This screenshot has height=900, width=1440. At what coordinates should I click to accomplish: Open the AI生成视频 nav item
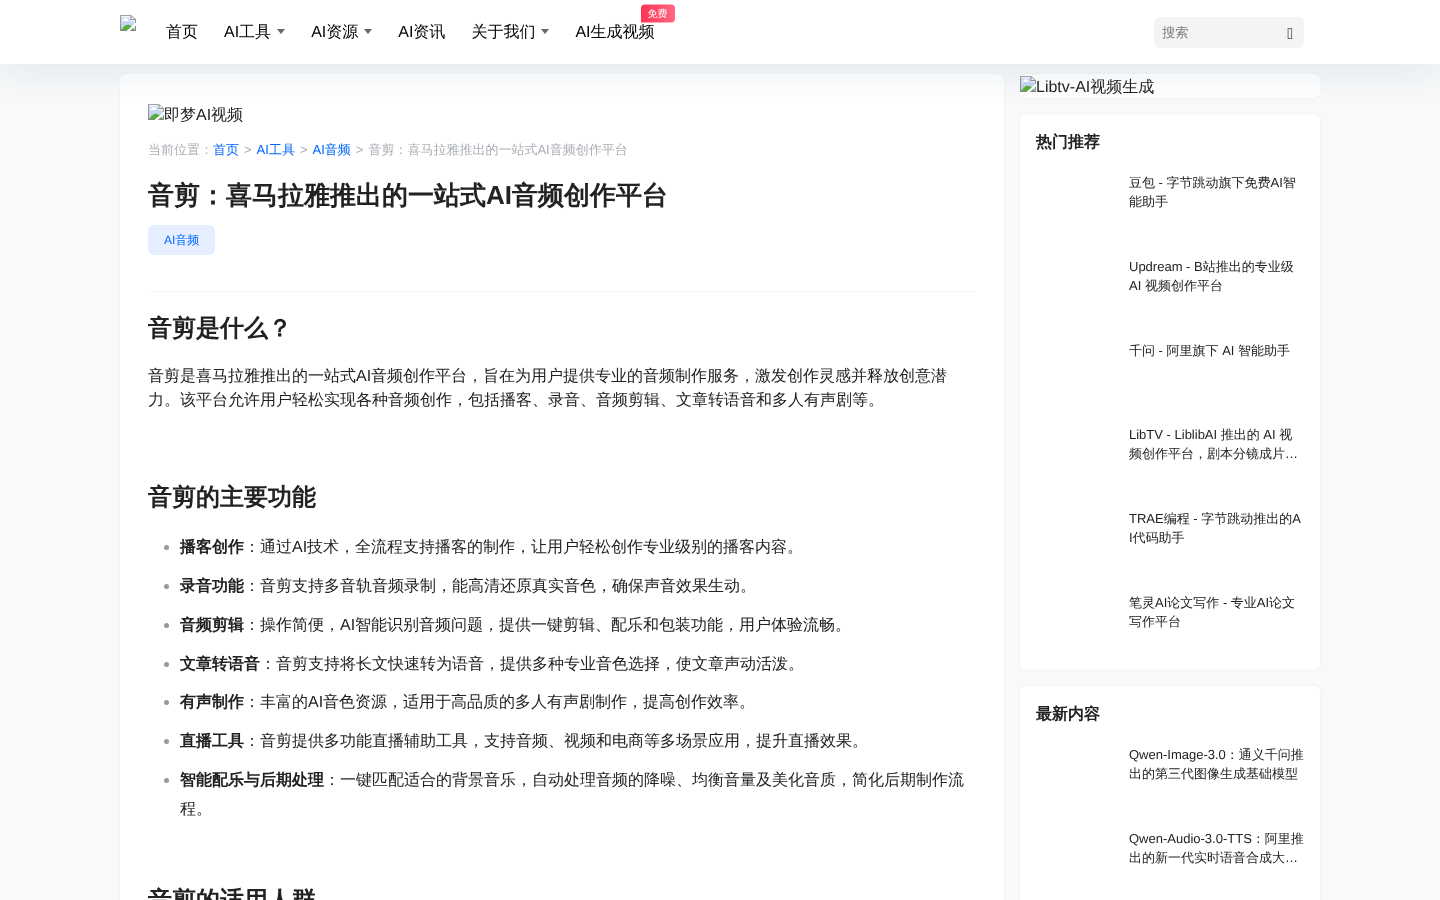[x=614, y=32]
